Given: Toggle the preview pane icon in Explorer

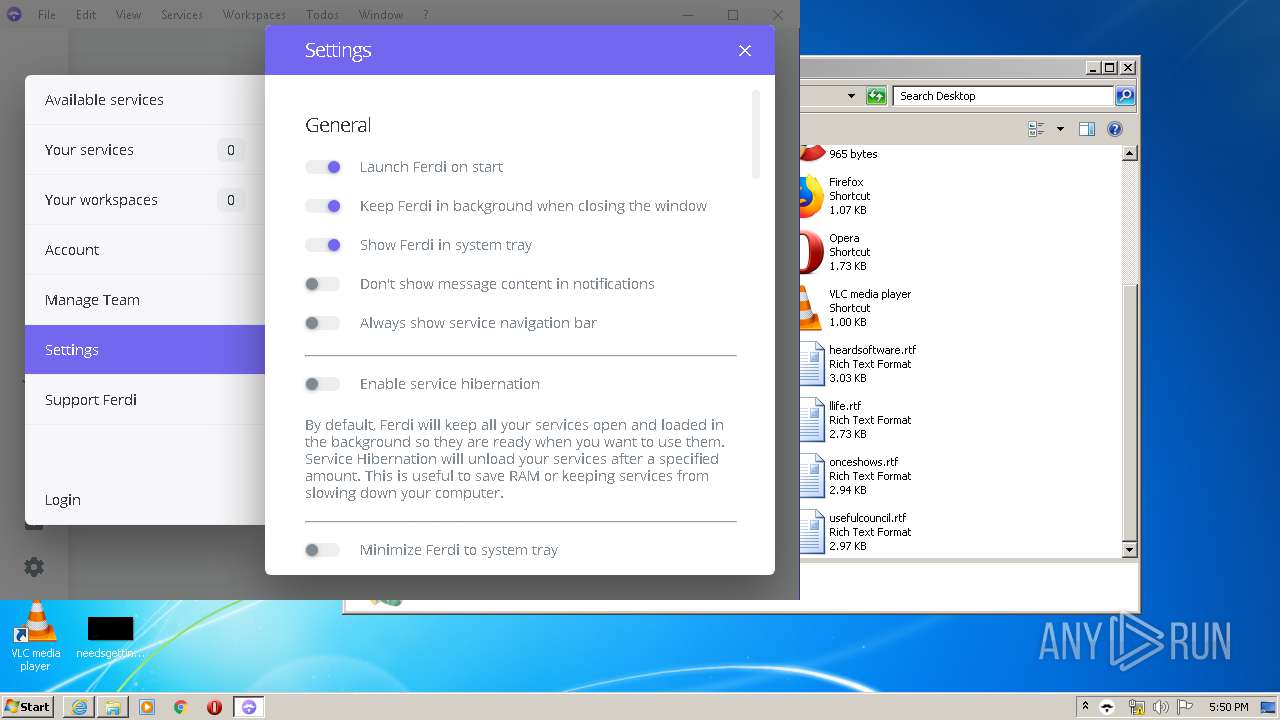Looking at the screenshot, I should pos(1087,129).
